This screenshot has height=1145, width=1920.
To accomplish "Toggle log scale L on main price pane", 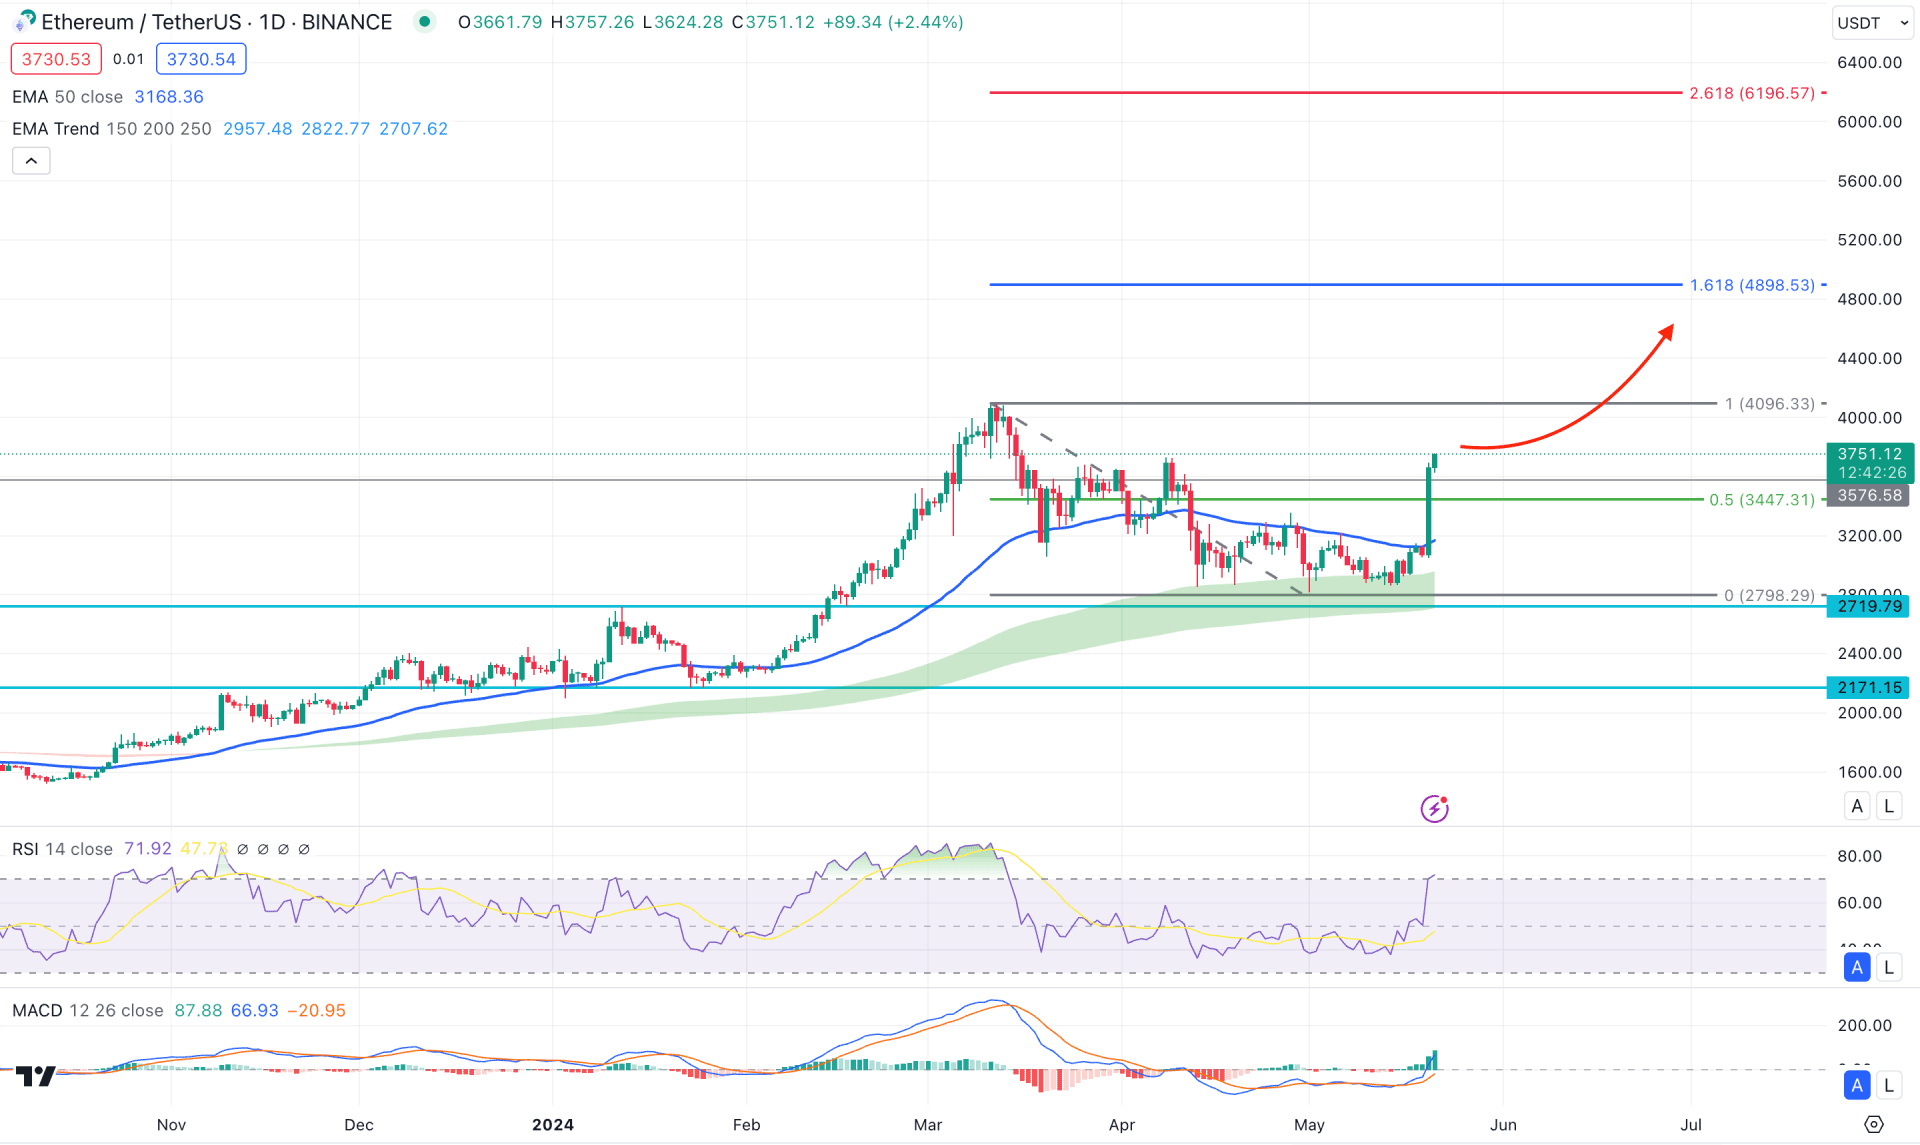I will [1888, 806].
